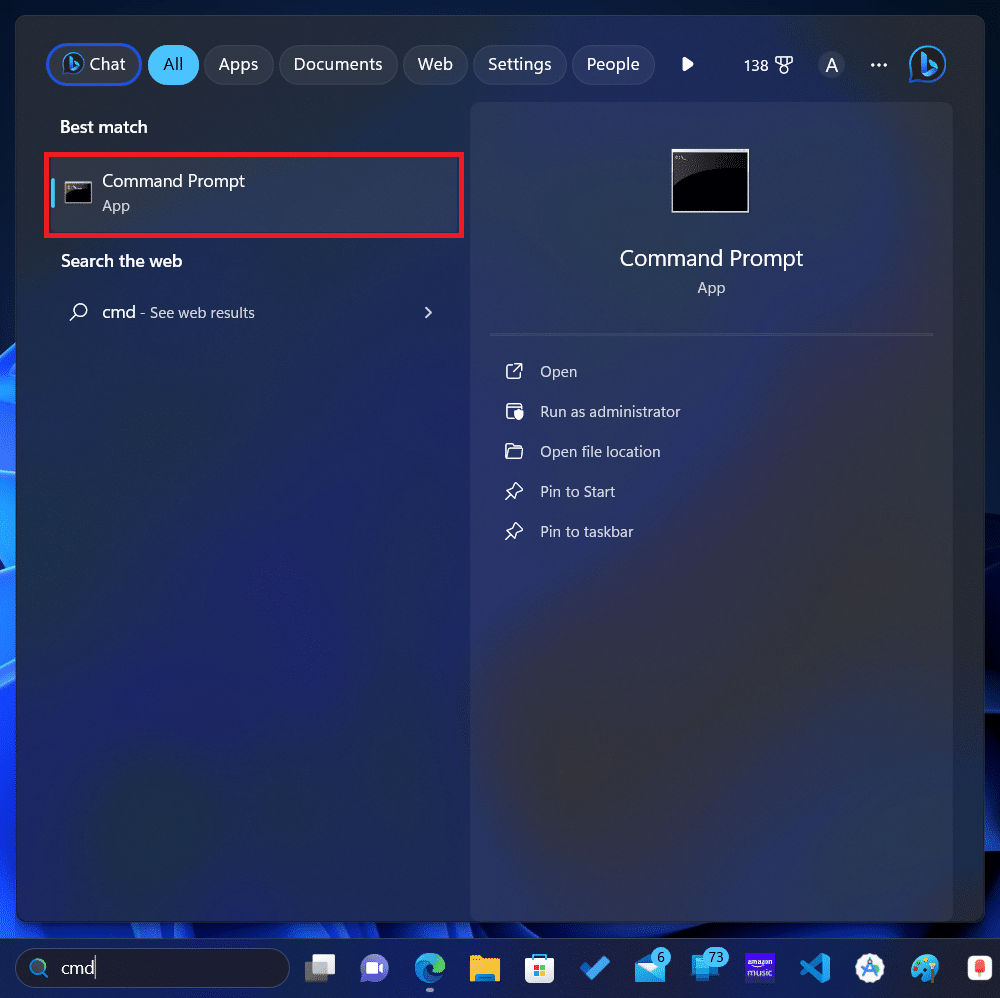Click Run as administrator

click(x=609, y=412)
